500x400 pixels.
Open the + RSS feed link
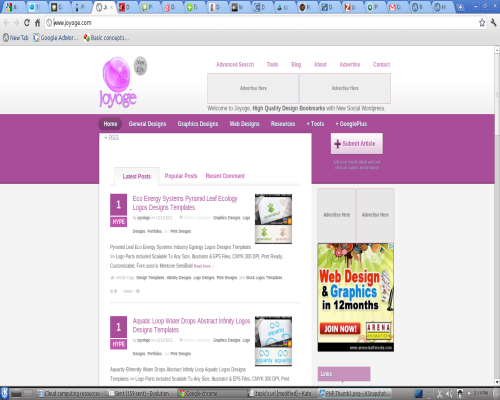pos(111,138)
